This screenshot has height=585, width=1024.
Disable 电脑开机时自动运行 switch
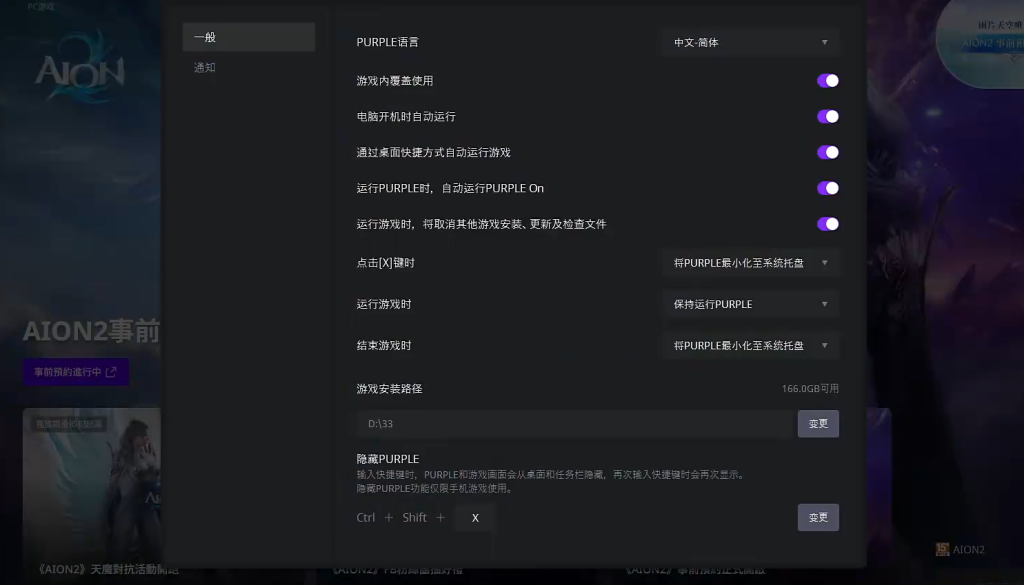pyautogui.click(x=827, y=117)
